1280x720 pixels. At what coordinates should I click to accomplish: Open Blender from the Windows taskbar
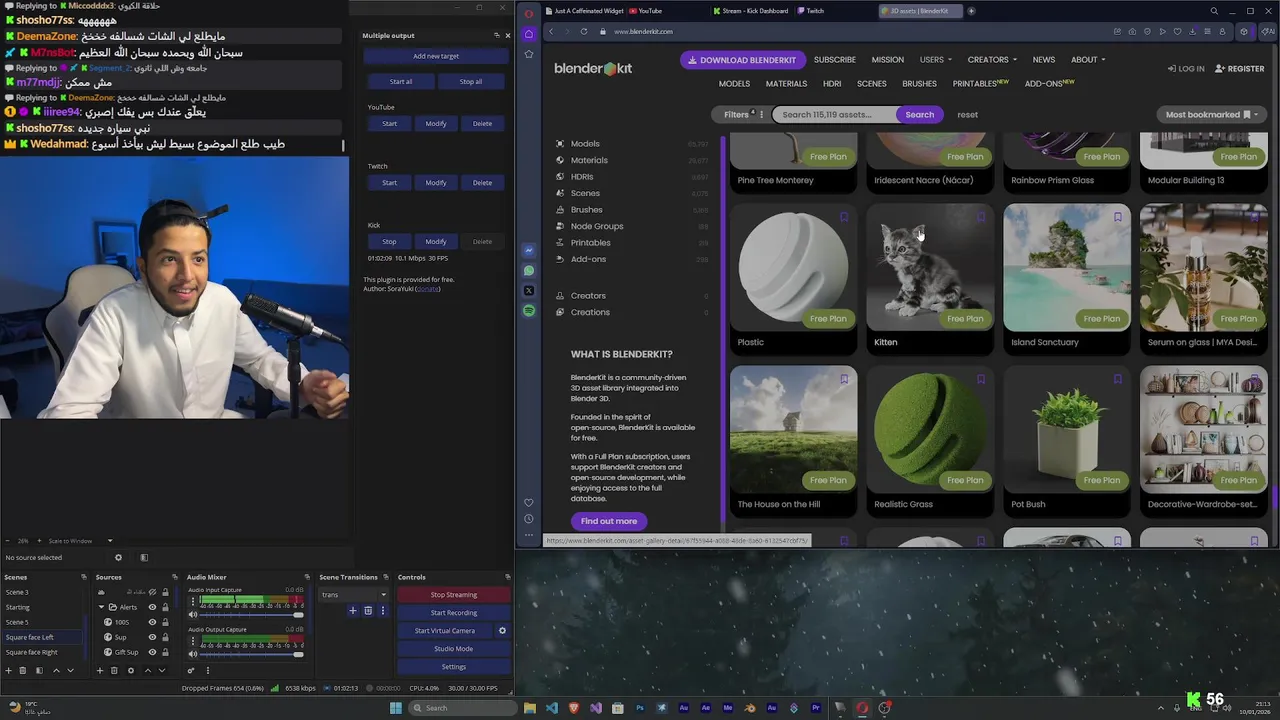(x=749, y=708)
